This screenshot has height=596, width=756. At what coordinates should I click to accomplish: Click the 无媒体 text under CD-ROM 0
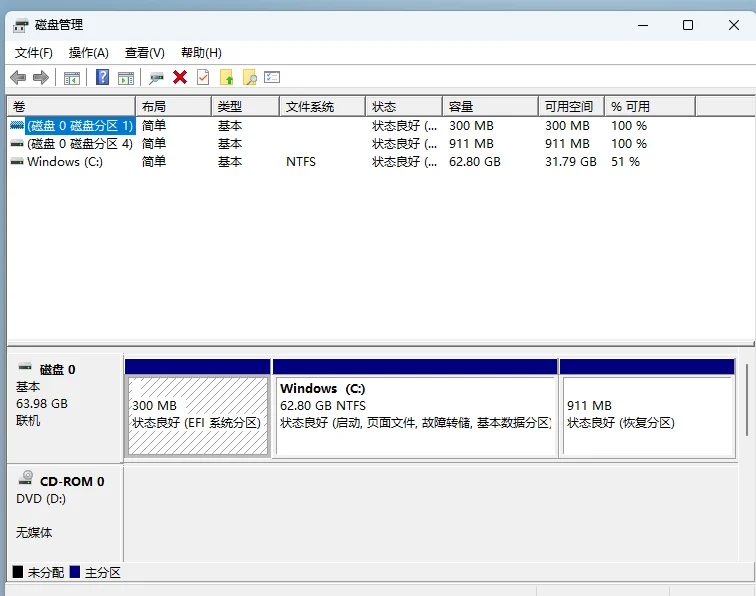34,532
